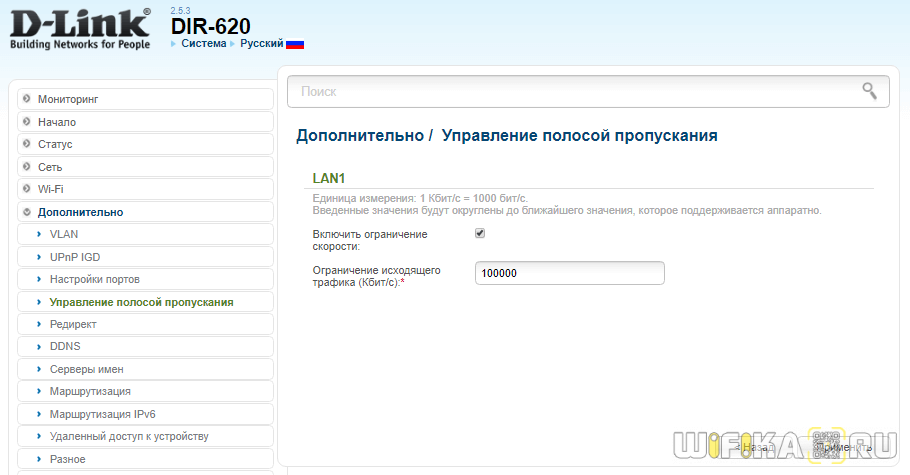The width and height of the screenshot is (910, 475).
Task: Click the arrow bullet beside DDNS
Action: 39,347
